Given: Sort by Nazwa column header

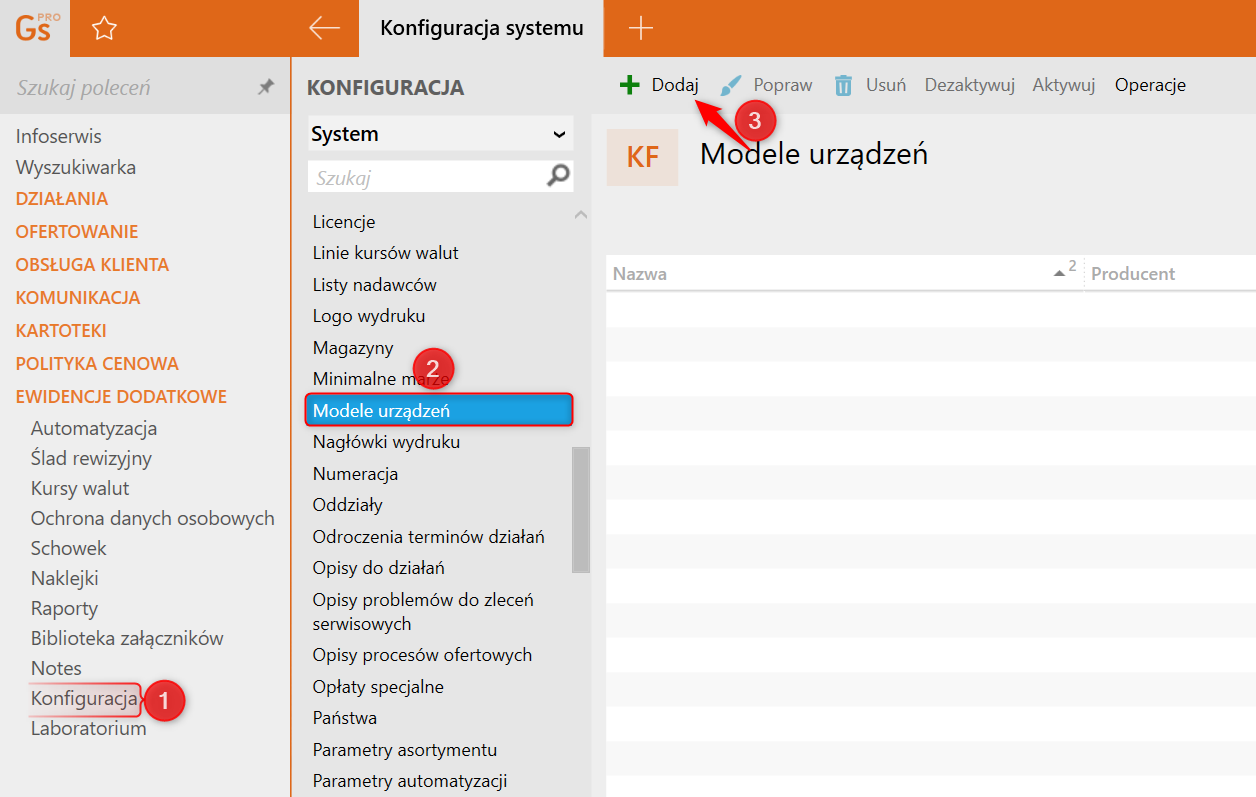Looking at the screenshot, I should pyautogui.click(x=639, y=273).
